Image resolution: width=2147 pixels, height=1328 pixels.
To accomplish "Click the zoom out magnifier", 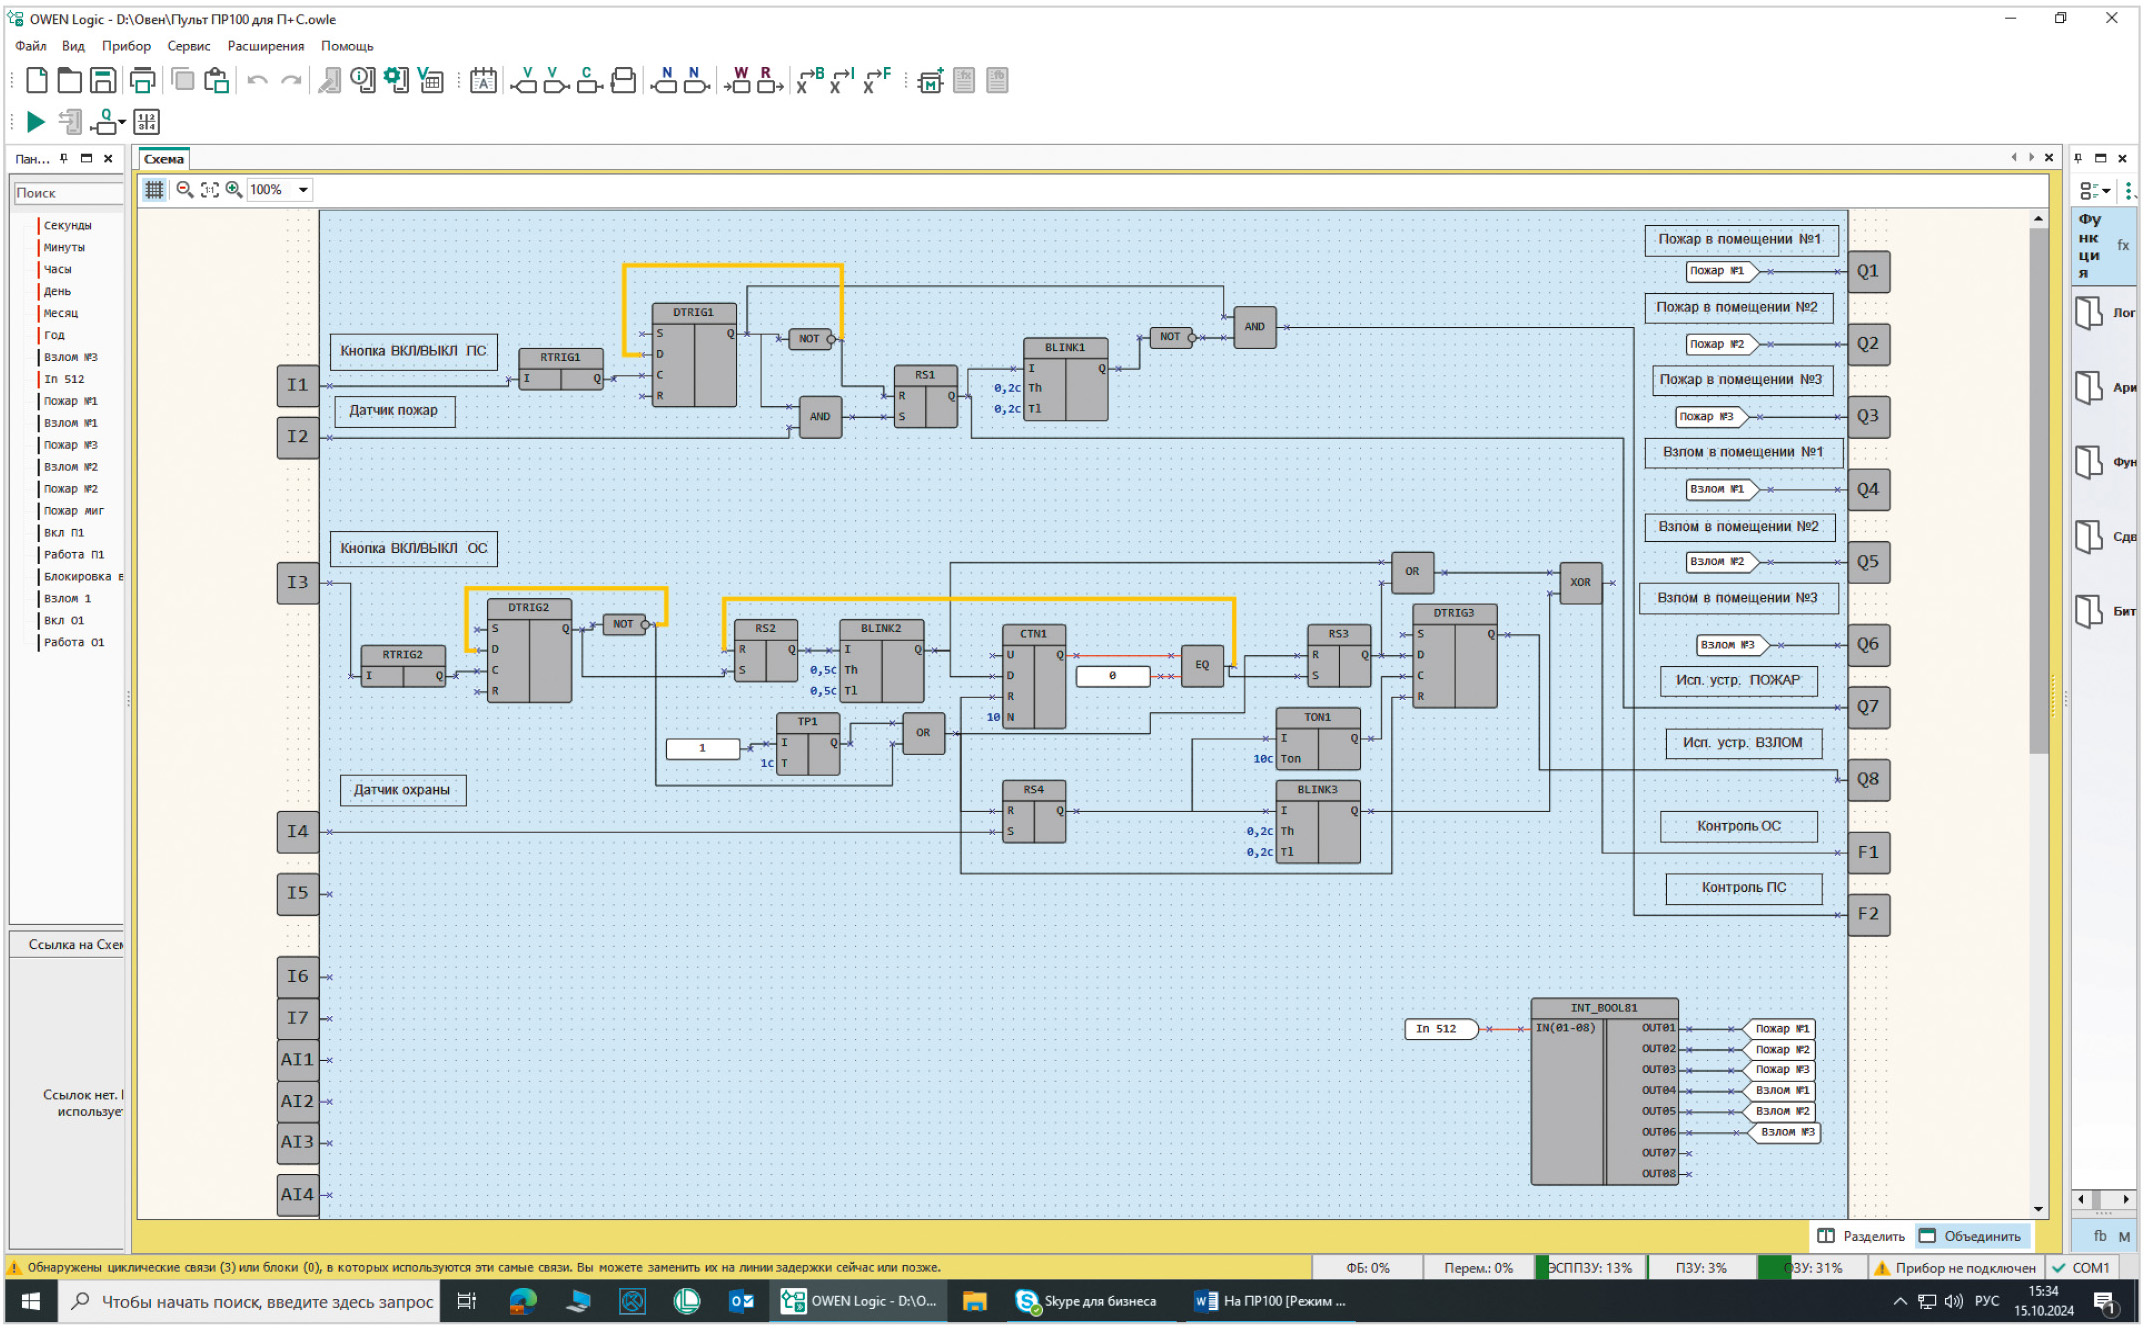I will coord(184,189).
